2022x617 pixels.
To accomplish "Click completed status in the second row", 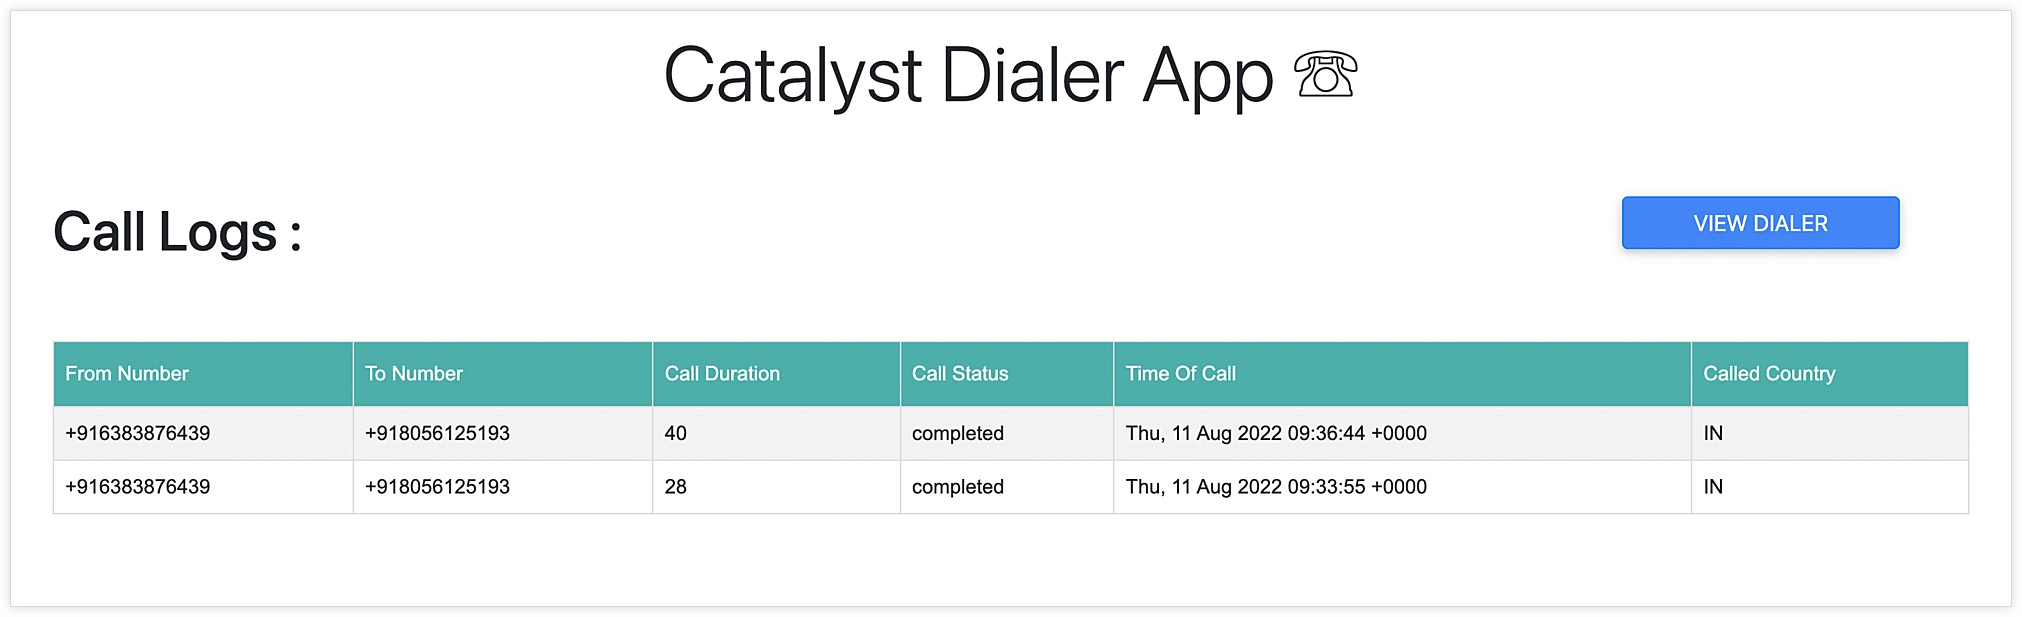I will pyautogui.click(x=958, y=488).
